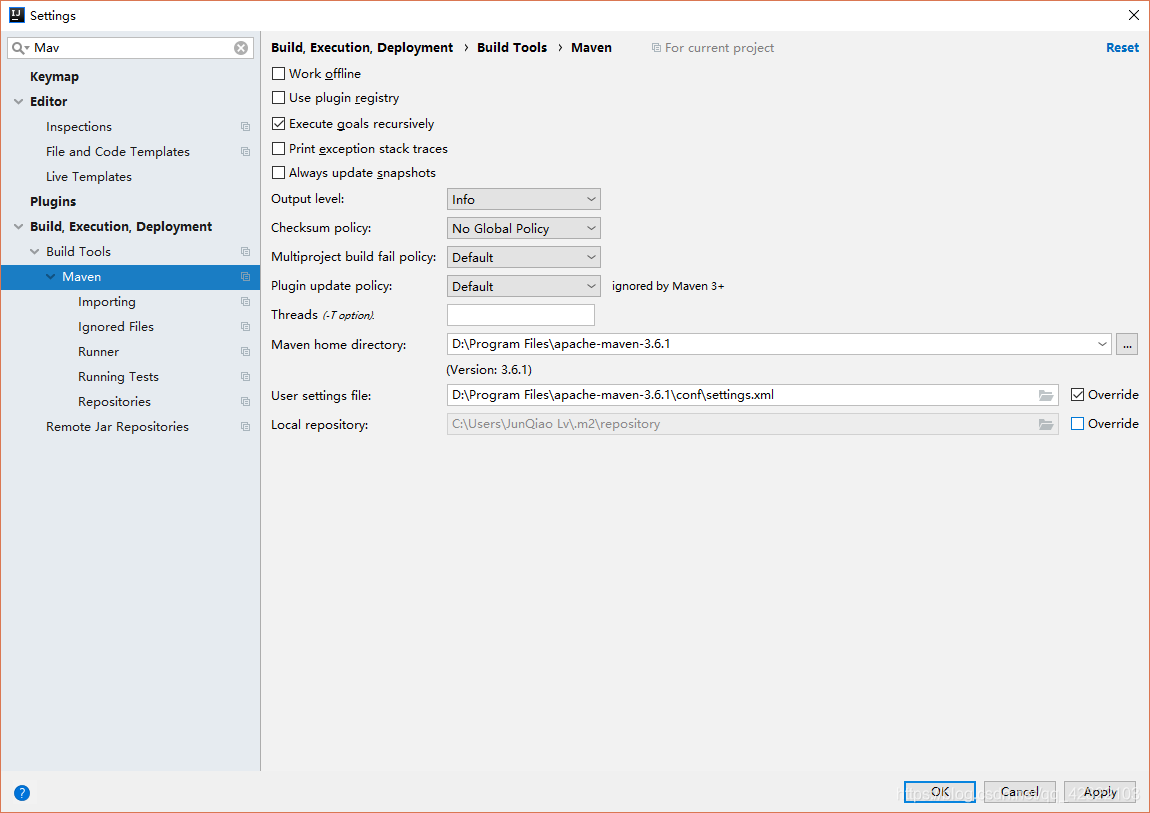Open the Inspections settings page
The height and width of the screenshot is (813, 1150).
pyautogui.click(x=78, y=127)
